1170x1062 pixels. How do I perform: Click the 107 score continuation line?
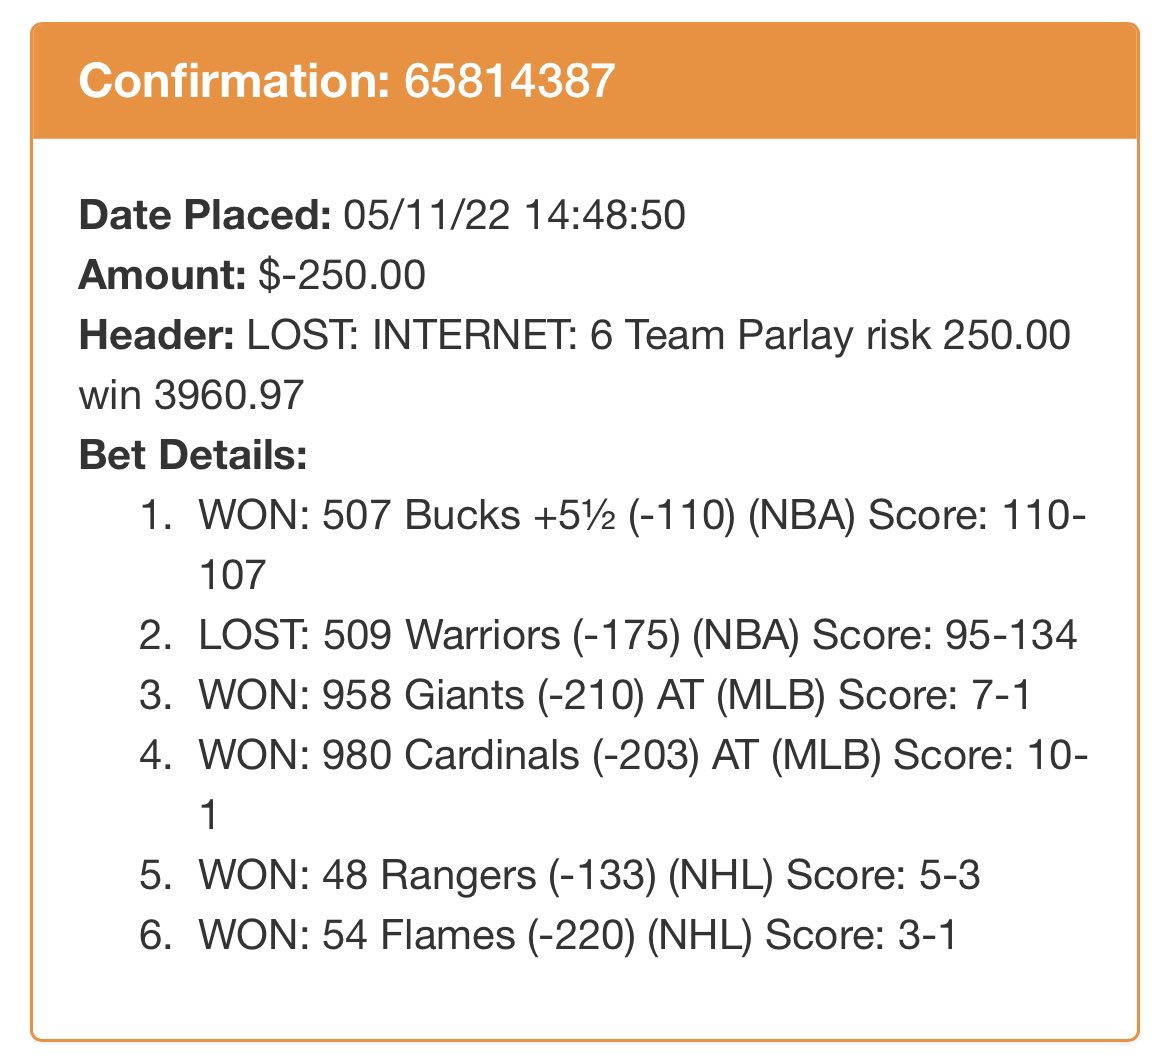(x=233, y=575)
